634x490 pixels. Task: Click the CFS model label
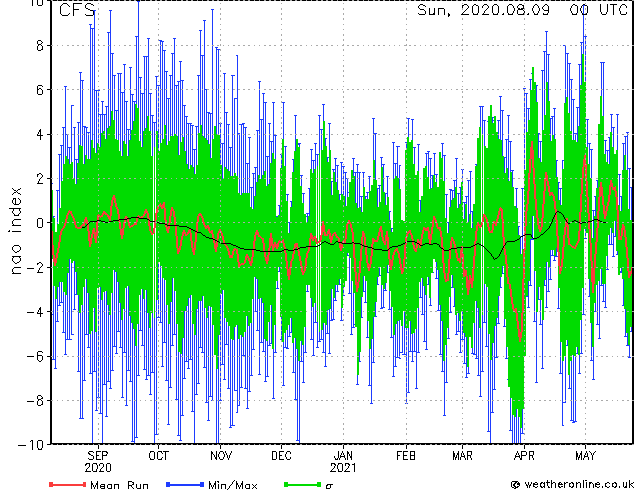pos(77,10)
